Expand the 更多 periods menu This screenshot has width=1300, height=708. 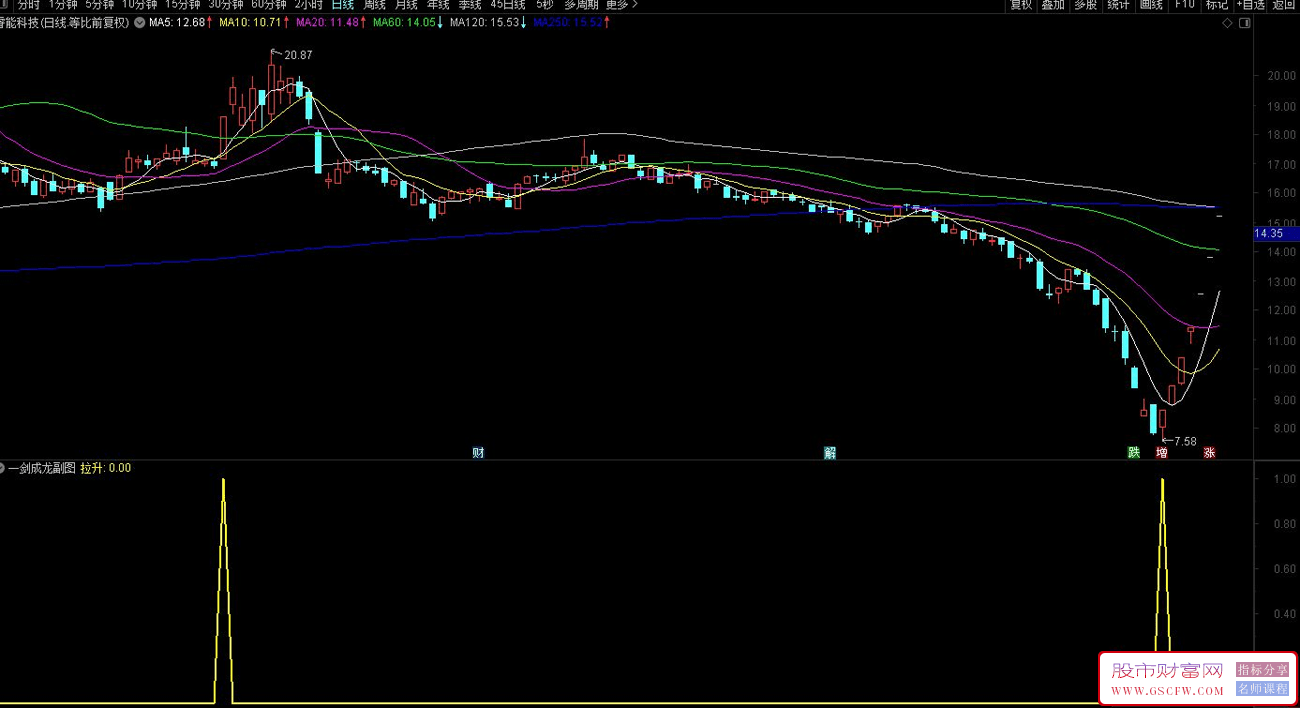(x=622, y=4)
